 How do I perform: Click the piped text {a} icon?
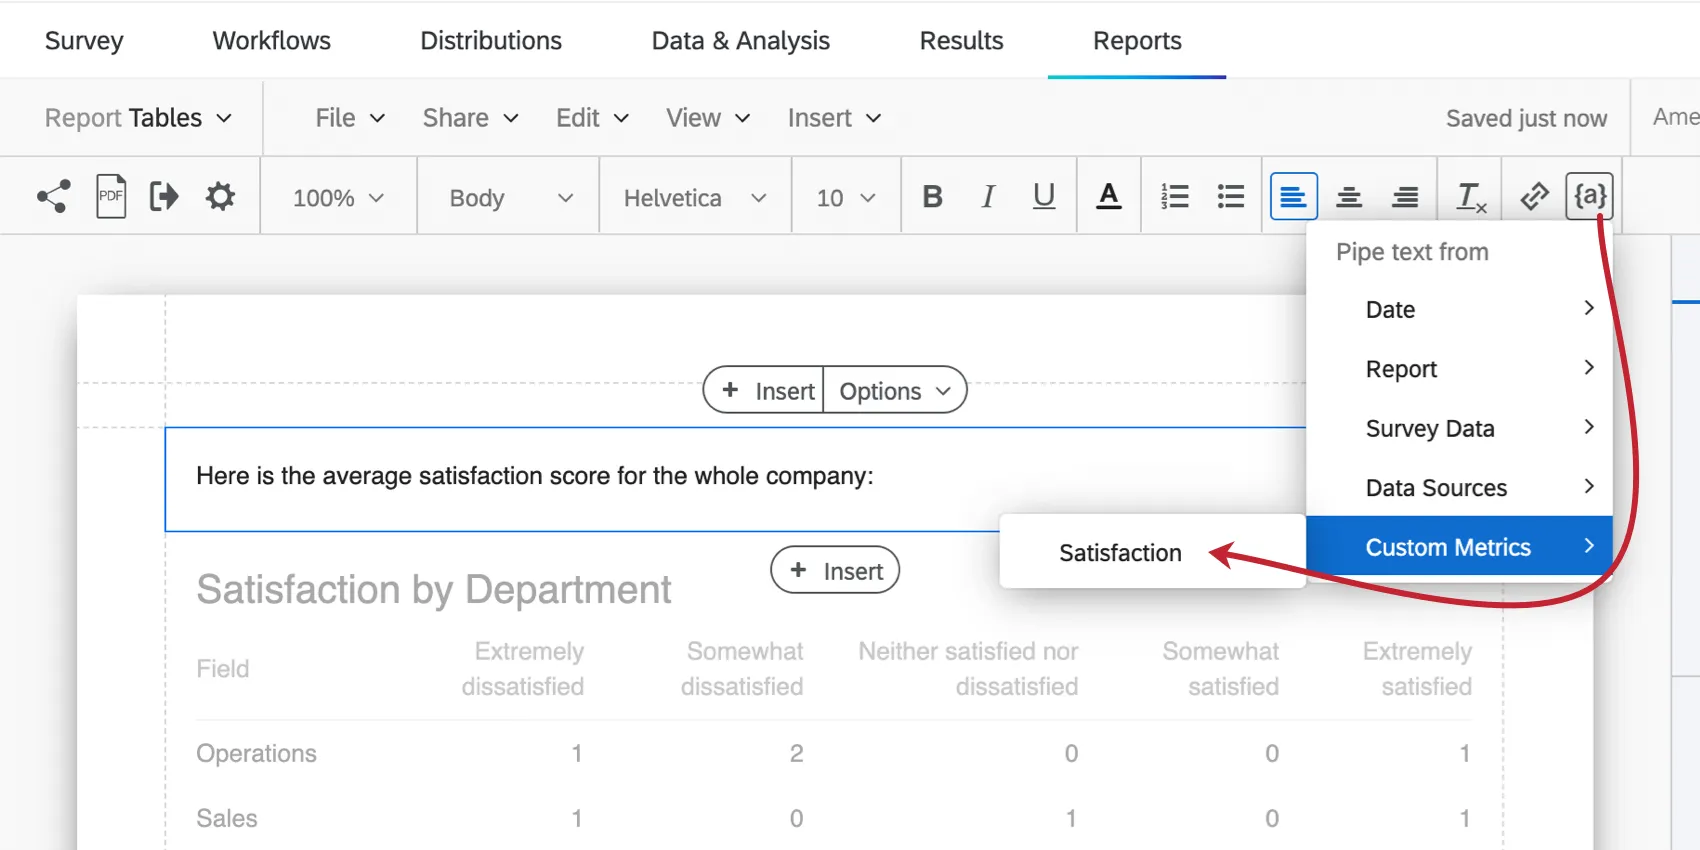pos(1590,196)
